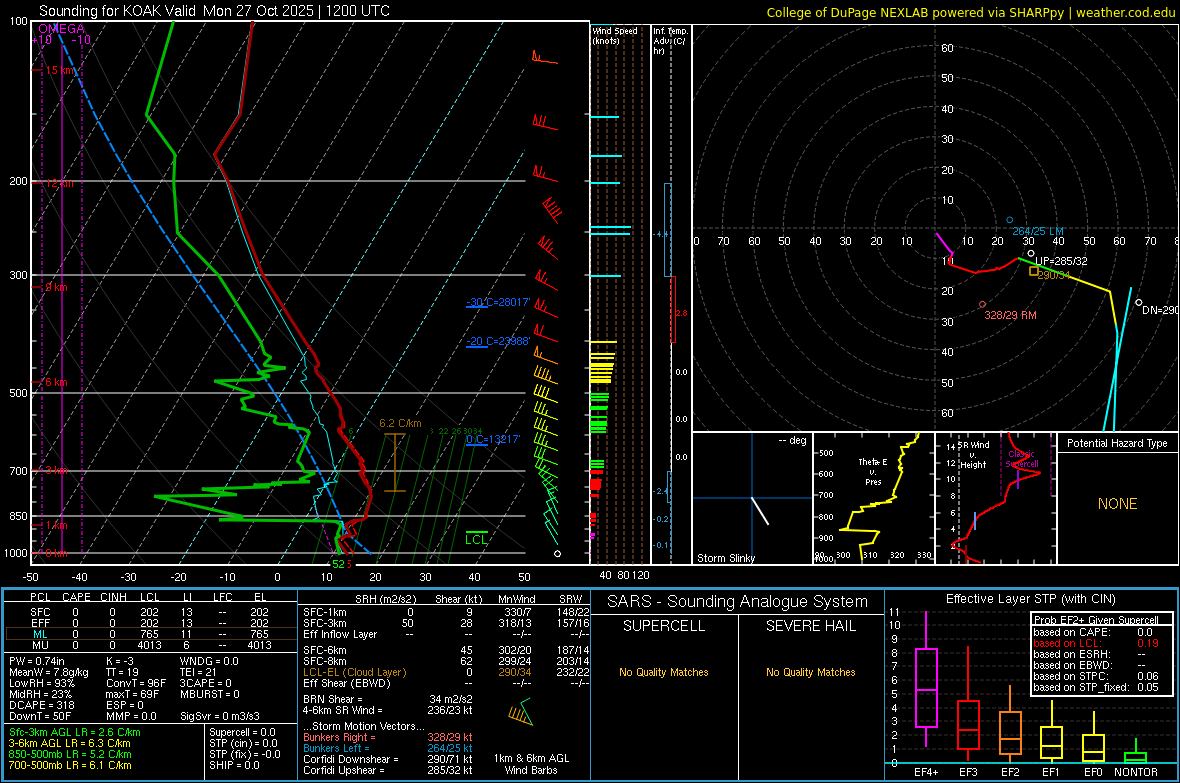Click the 'SEVERE HAIL' SARS column header
The height and width of the screenshot is (783, 1180).
pos(810,626)
